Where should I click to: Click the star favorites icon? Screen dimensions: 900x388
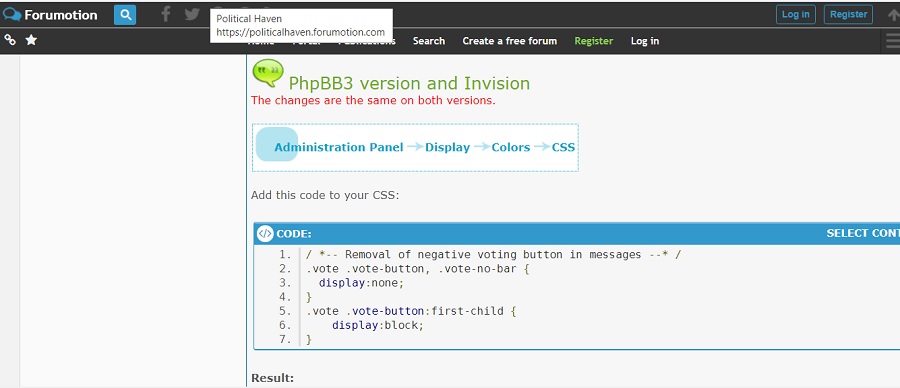tap(31, 40)
